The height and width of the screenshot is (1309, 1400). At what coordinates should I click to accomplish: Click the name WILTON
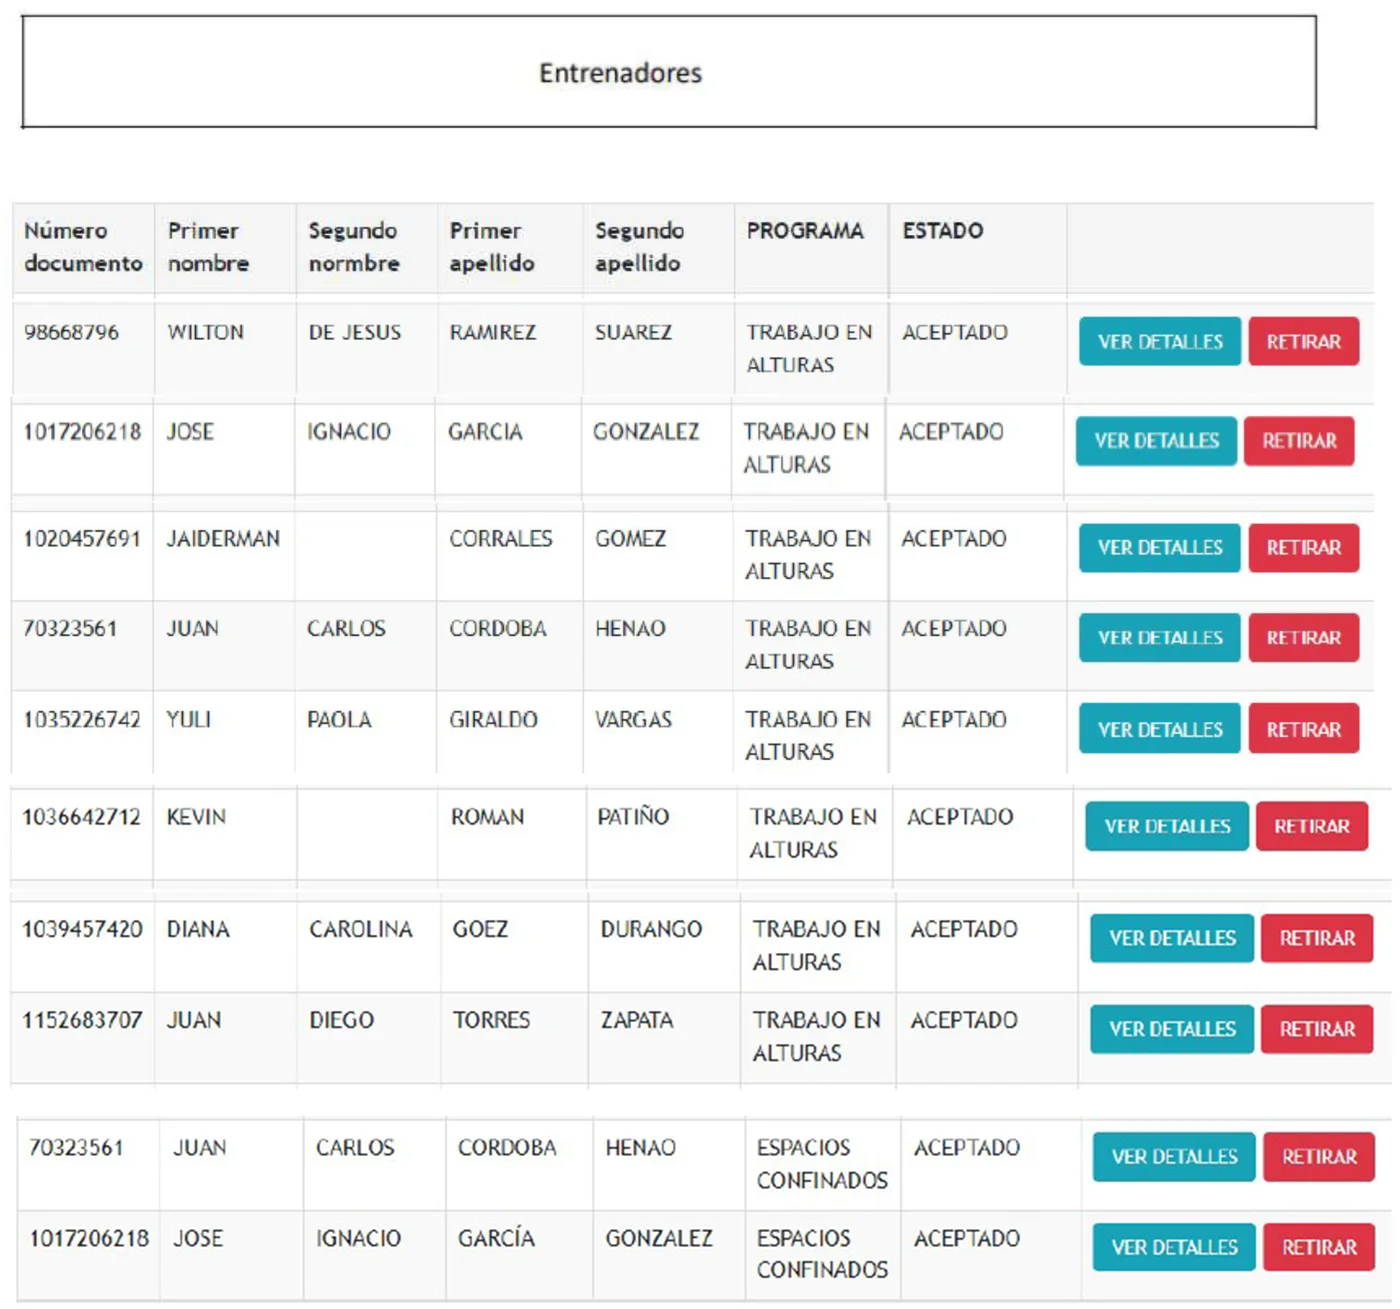(x=205, y=332)
